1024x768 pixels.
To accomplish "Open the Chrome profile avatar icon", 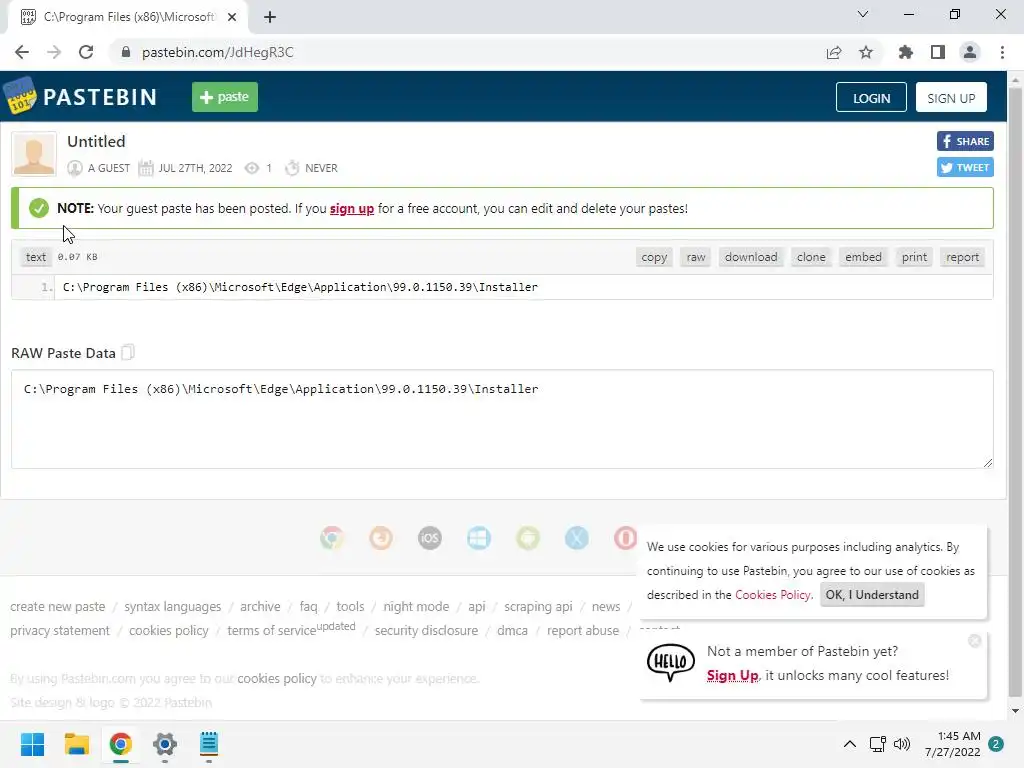I will click(970, 52).
